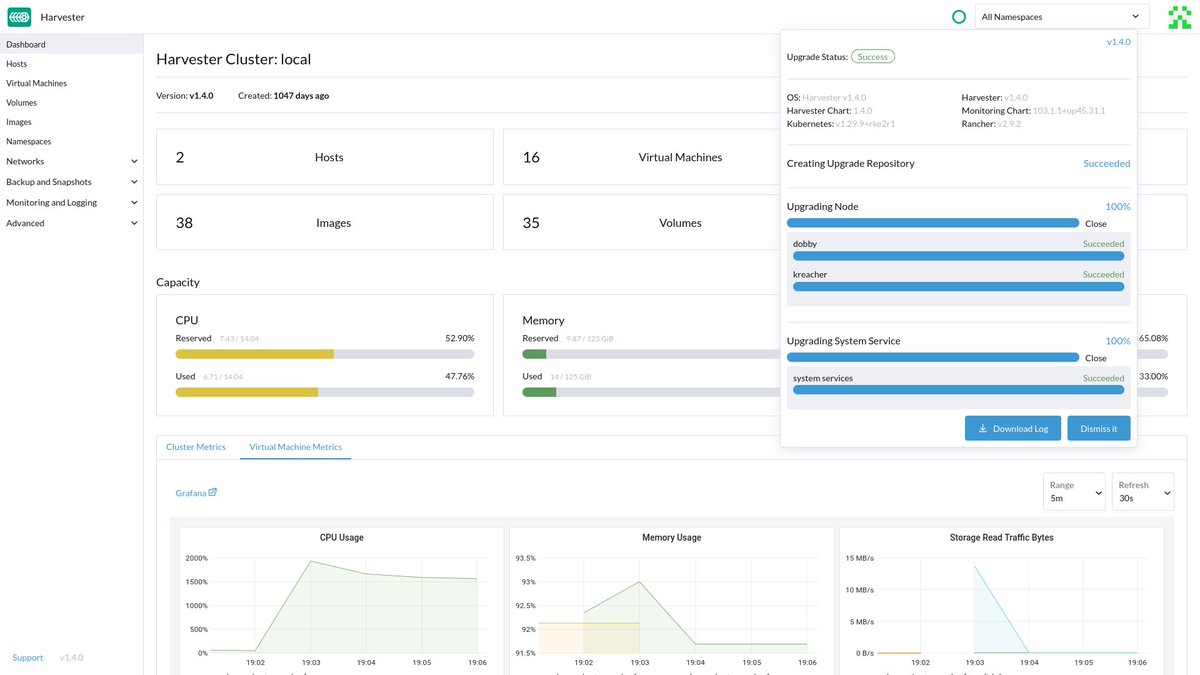Open the Refresh 30s dropdown
Screen dimensions: 1200x675
pos(1143,491)
